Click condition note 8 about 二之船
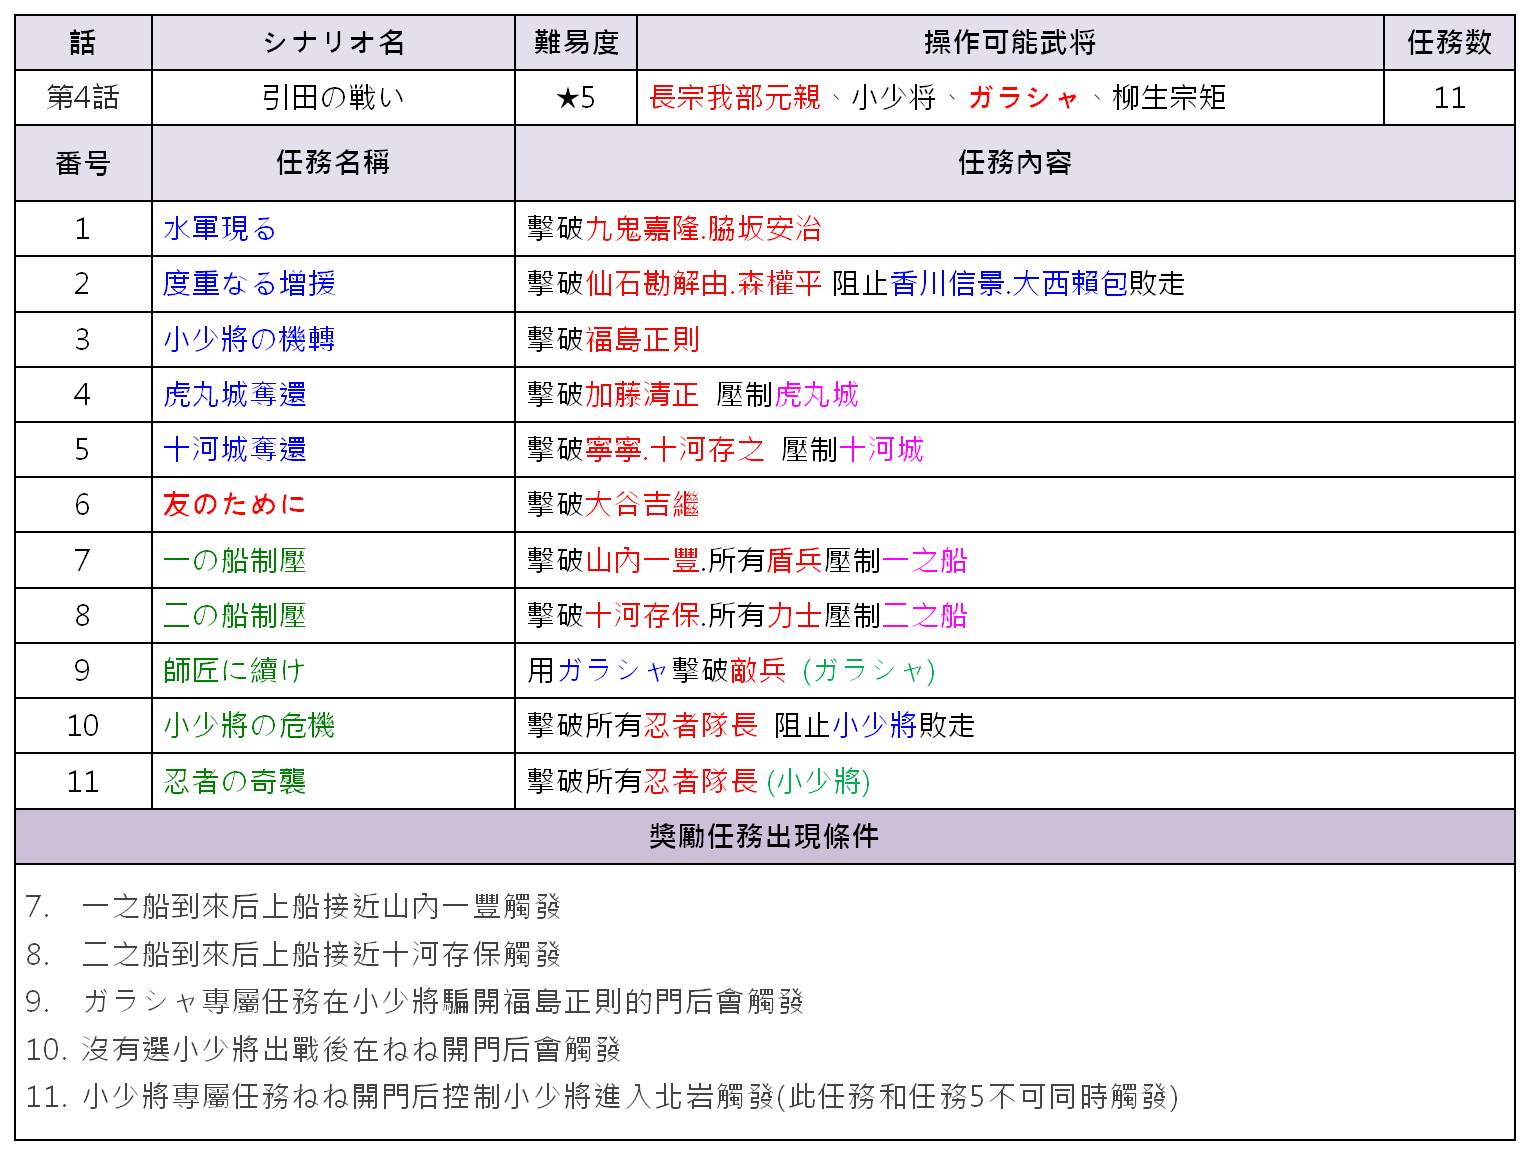The image size is (1530, 1155). 293,955
